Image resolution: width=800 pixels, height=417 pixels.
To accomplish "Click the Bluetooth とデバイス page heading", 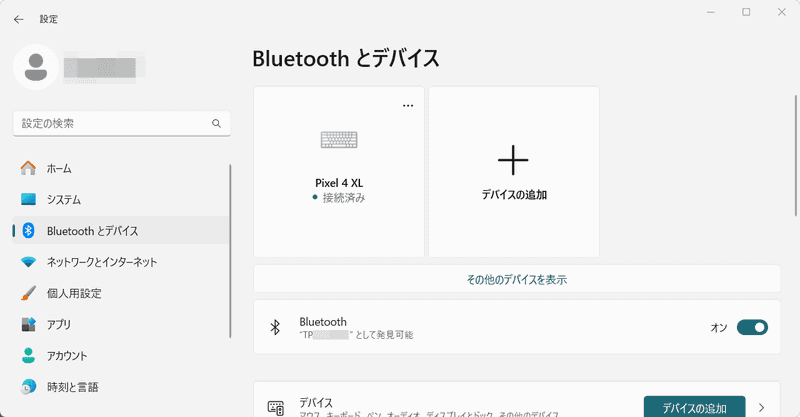I will tap(345, 58).
